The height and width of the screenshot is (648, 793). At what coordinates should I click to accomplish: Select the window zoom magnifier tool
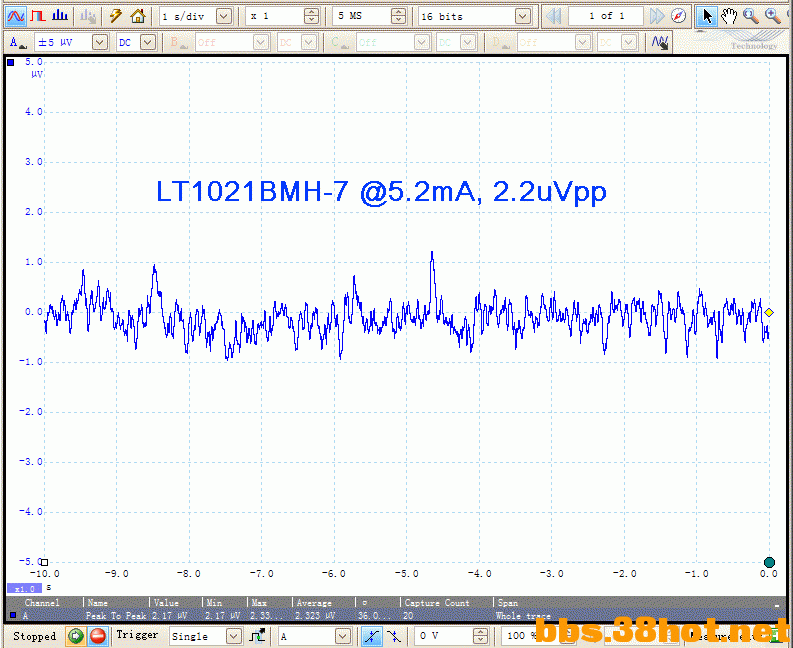tap(751, 17)
